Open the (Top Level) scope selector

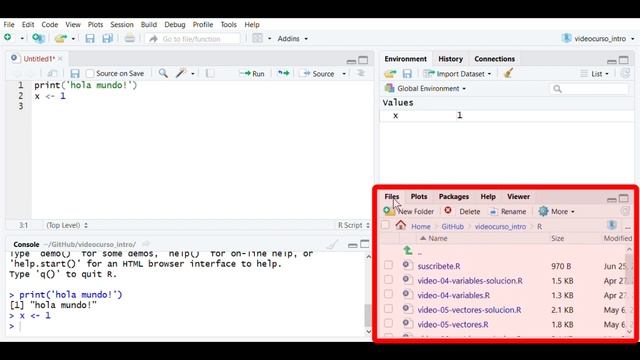coord(67,225)
